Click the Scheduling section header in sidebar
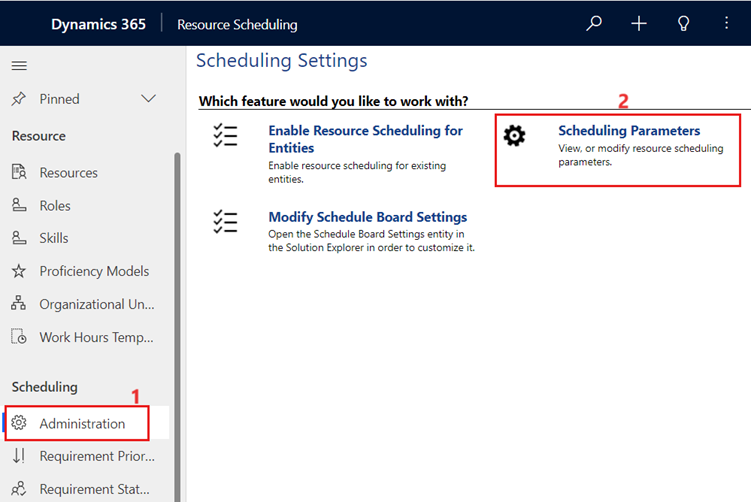The height and width of the screenshot is (503, 751). [x=45, y=387]
